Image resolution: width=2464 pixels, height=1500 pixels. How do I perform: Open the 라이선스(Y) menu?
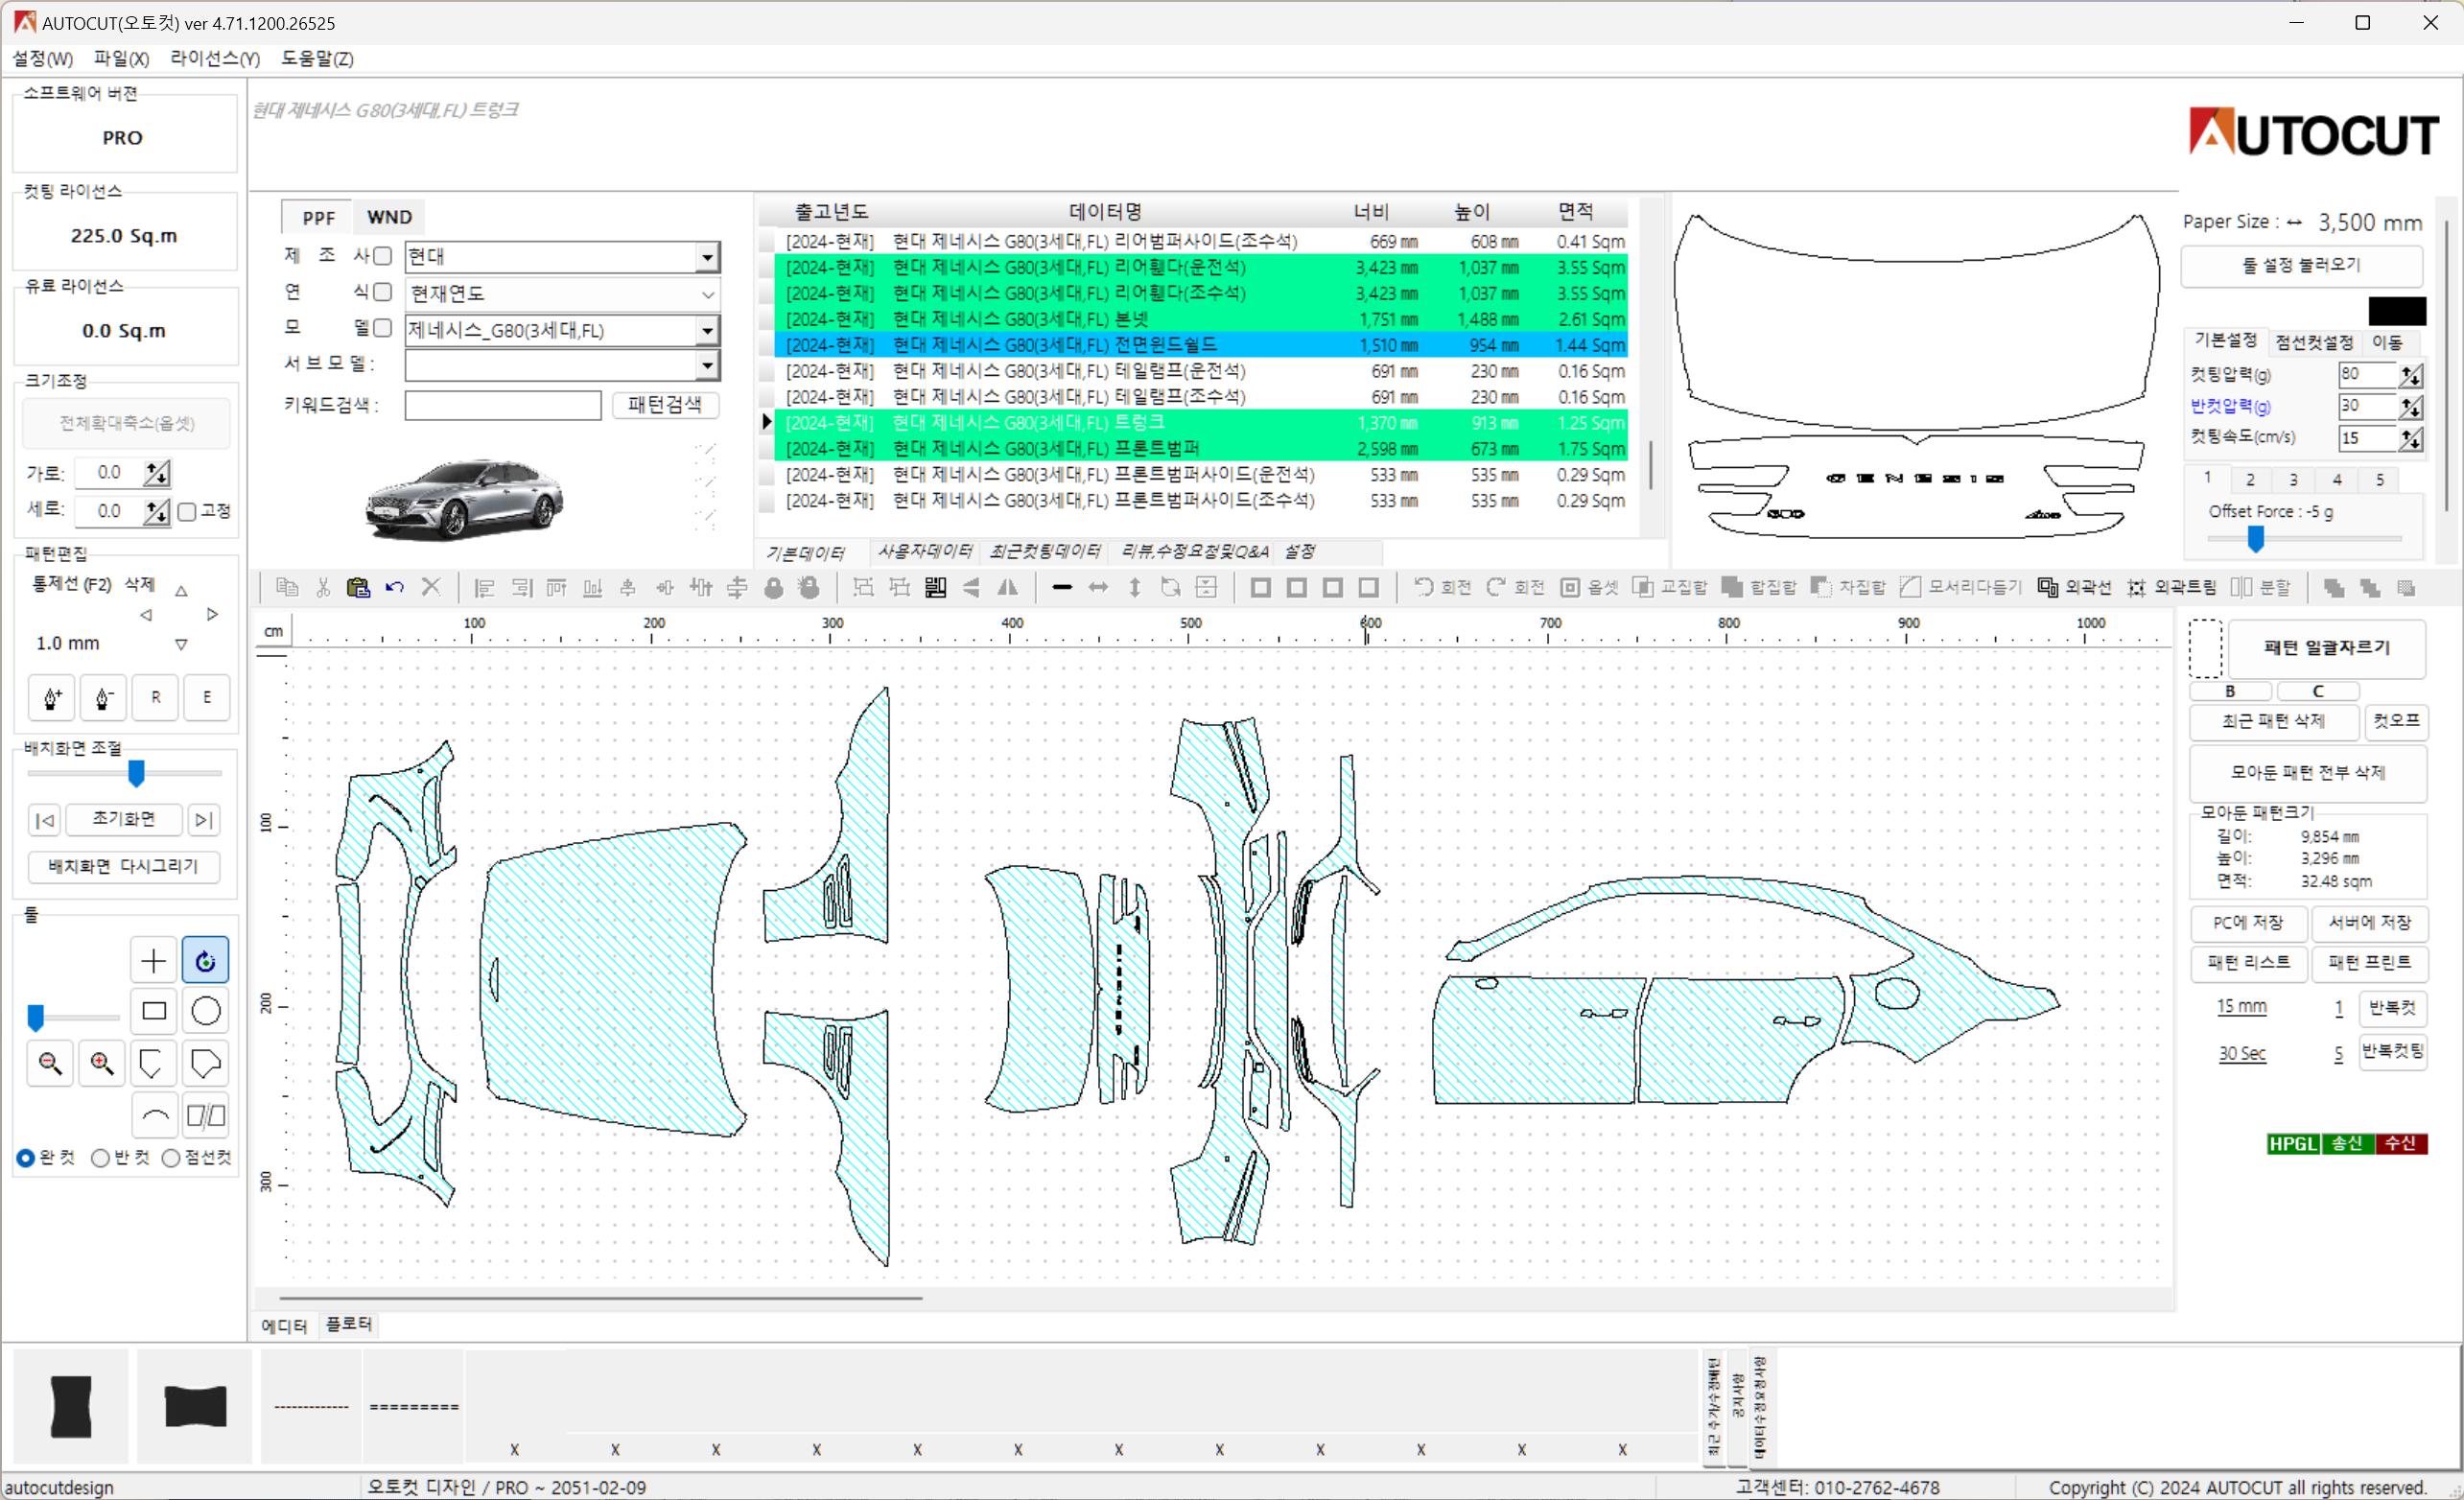[215, 59]
